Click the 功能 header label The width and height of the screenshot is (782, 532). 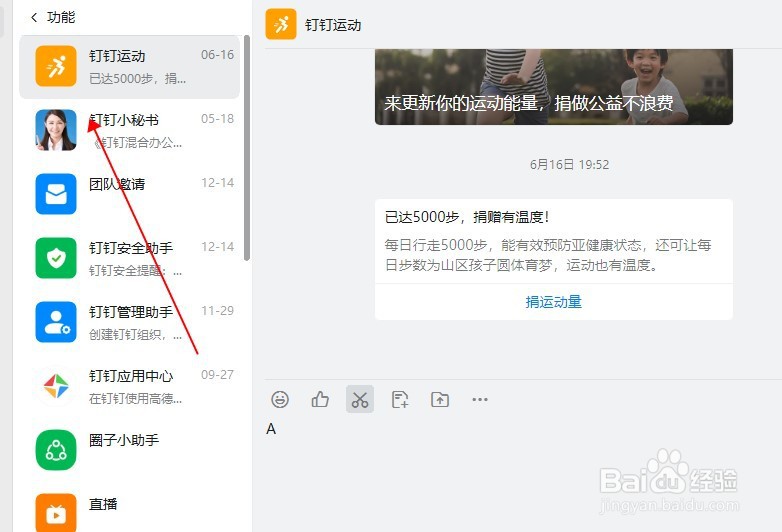(61, 17)
